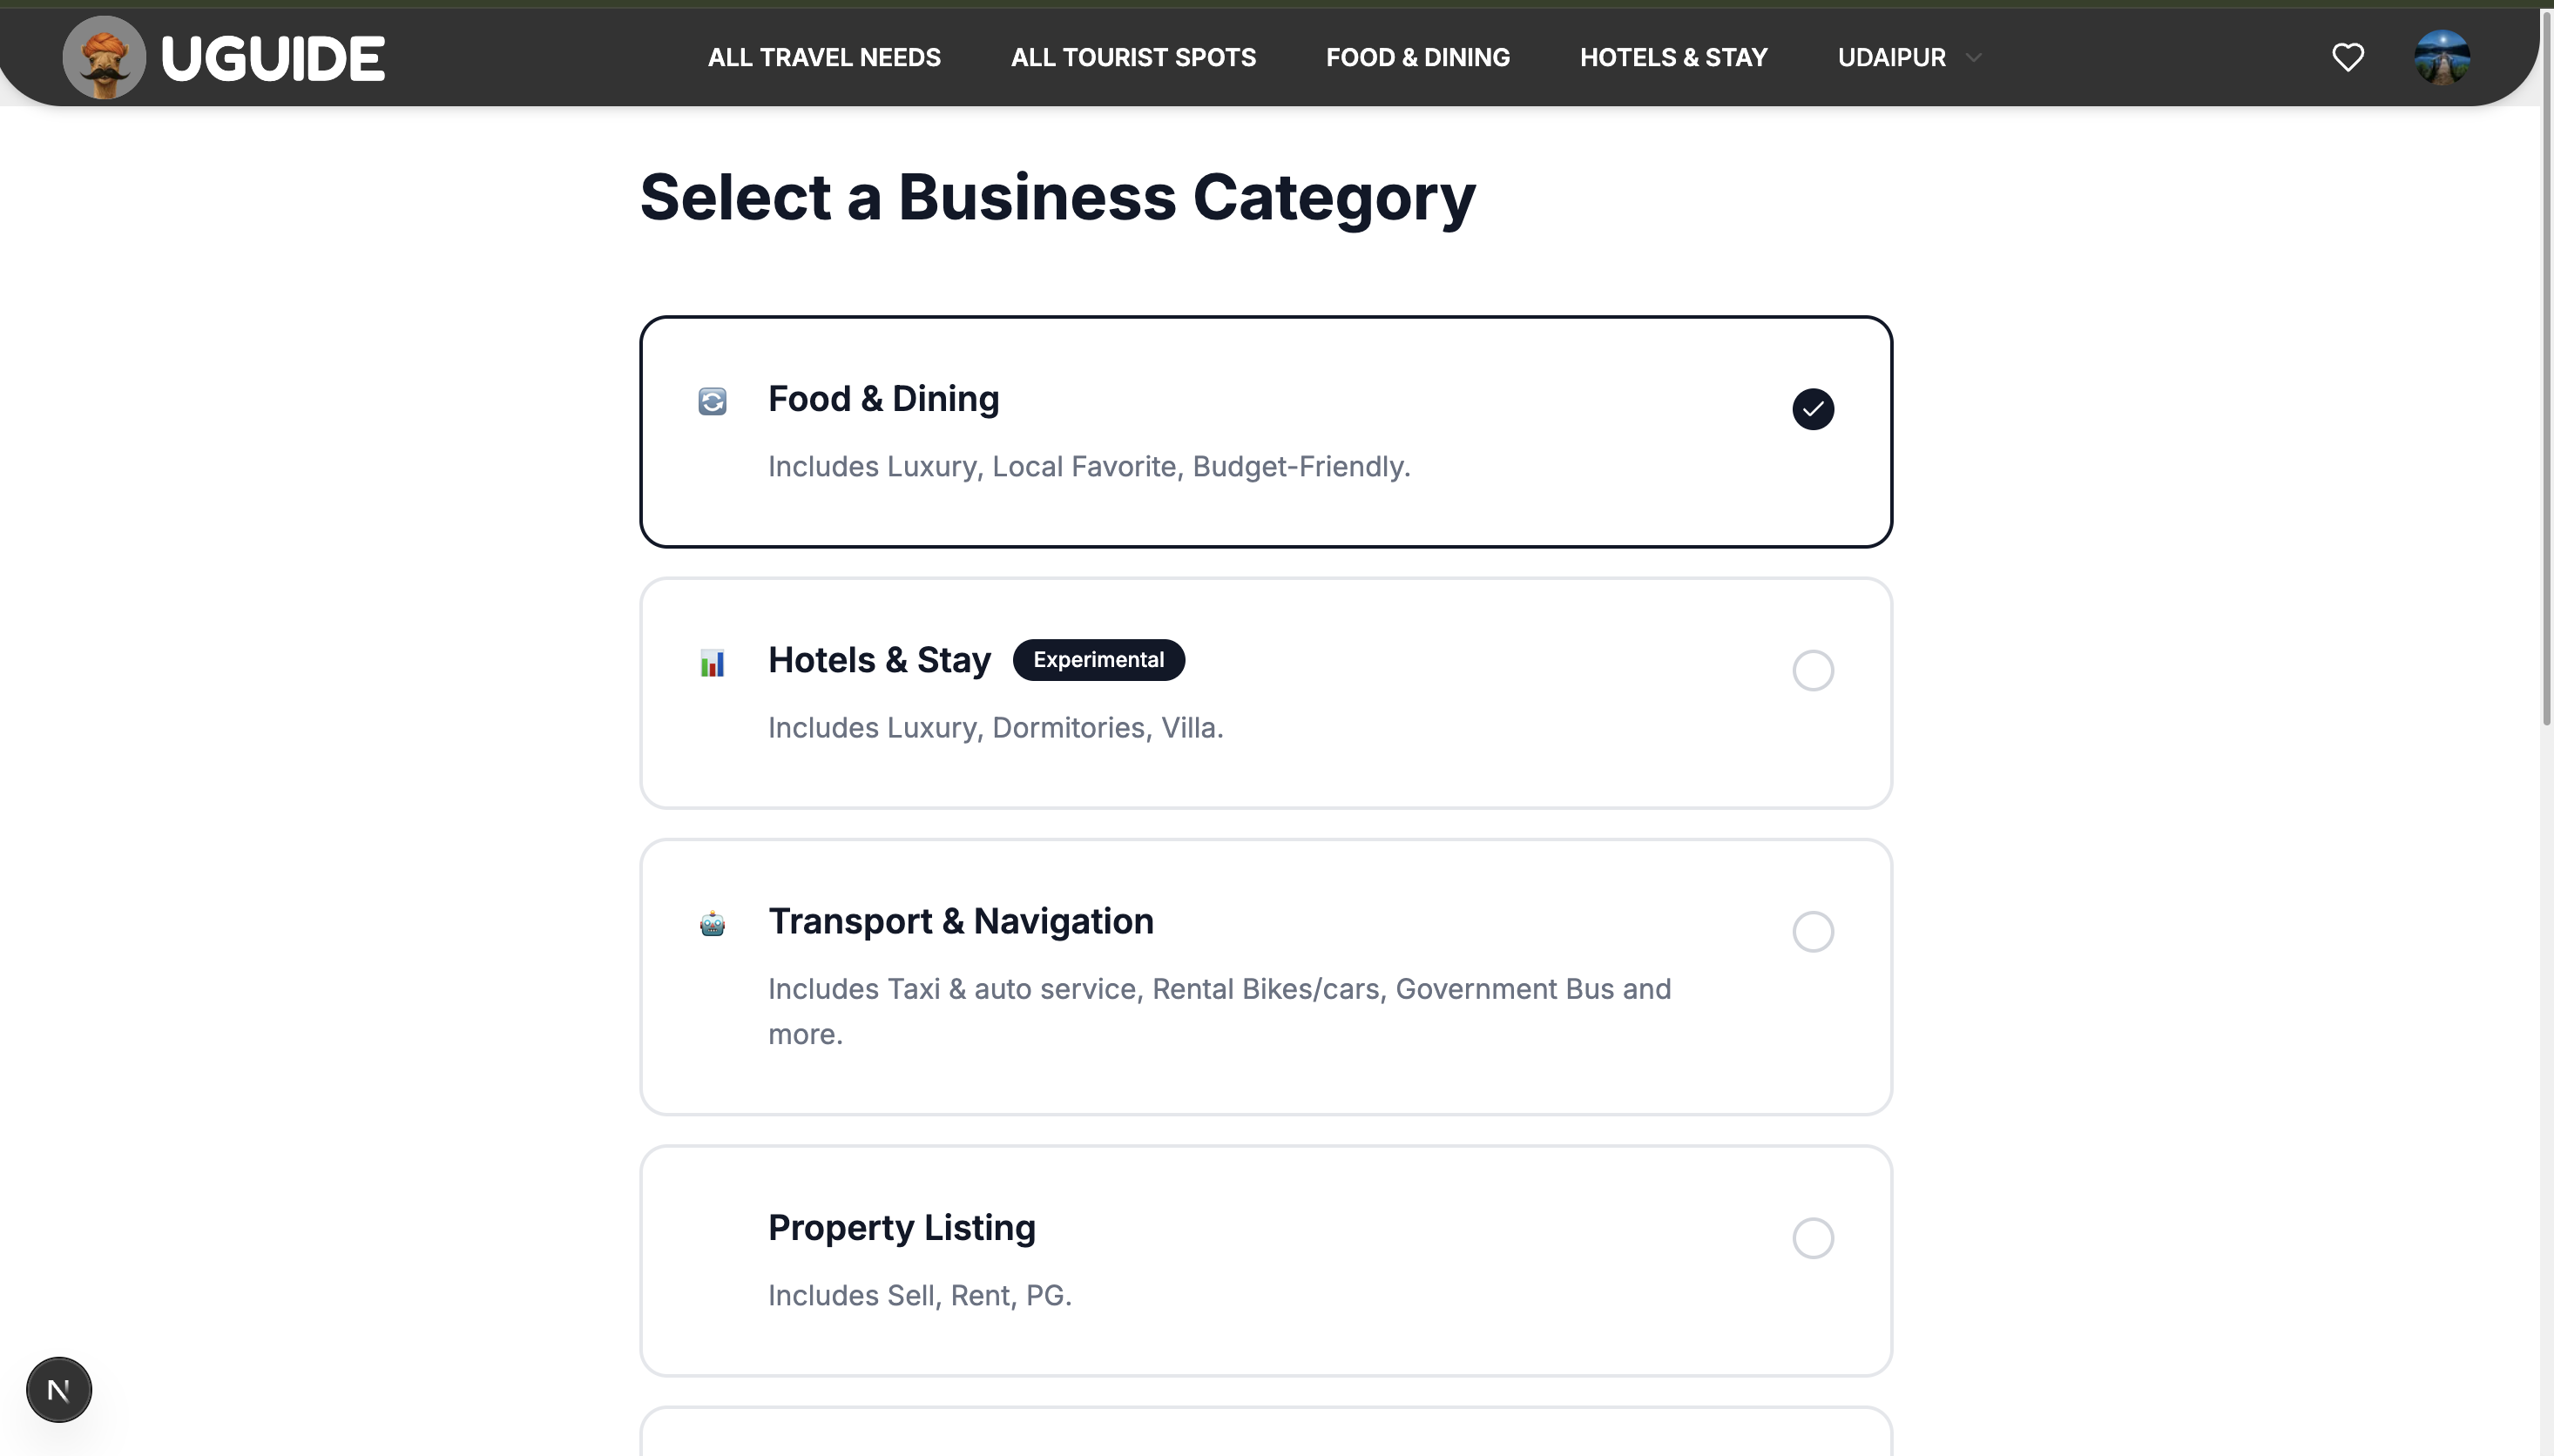This screenshot has height=1456, width=2554.
Task: Go to All Travel Needs menu
Action: 824,58
